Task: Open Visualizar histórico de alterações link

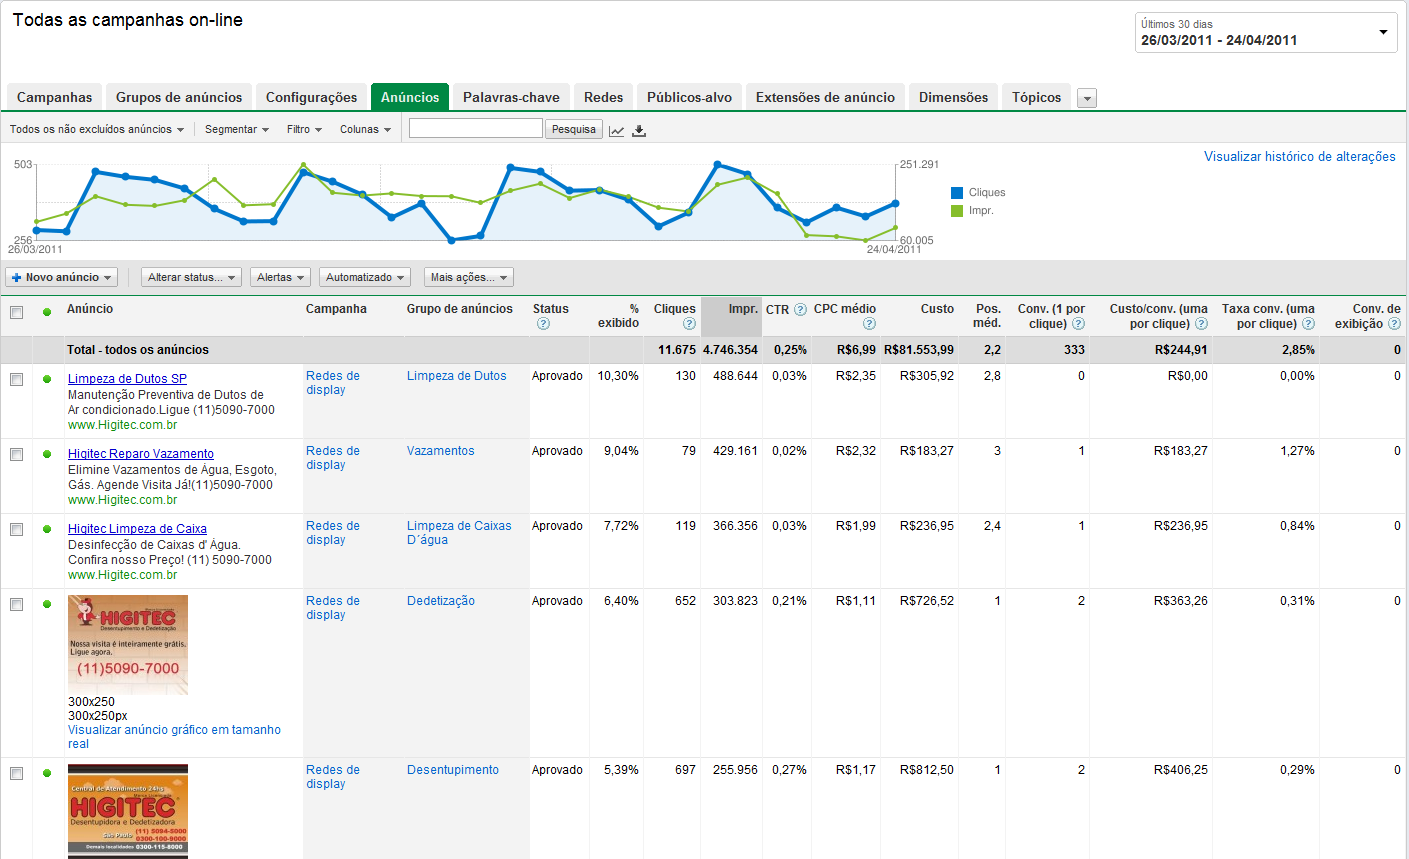Action: [x=1299, y=156]
